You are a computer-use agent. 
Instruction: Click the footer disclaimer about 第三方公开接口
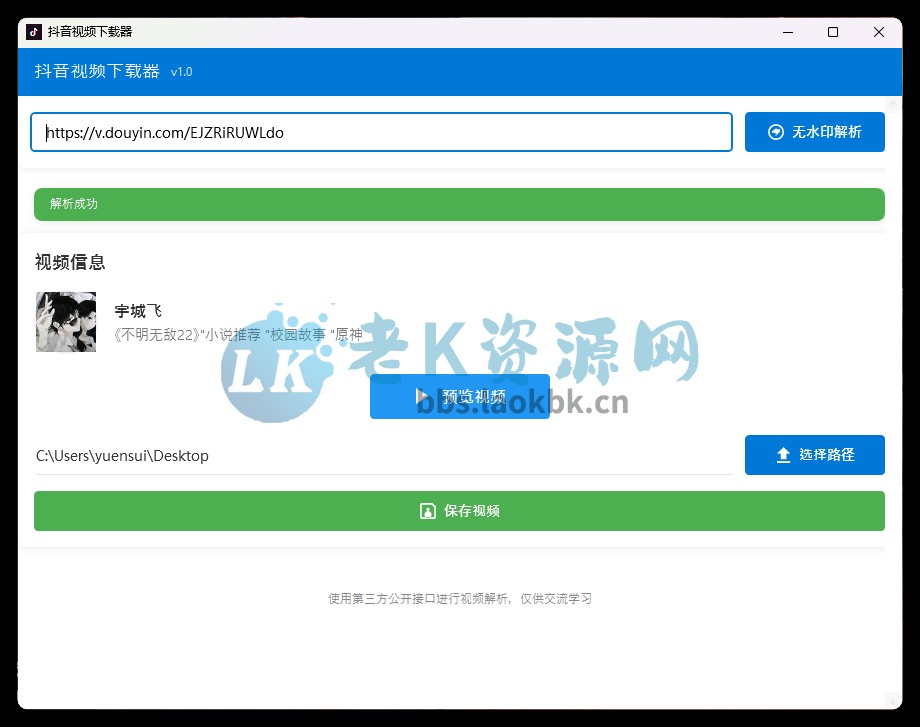[x=459, y=598]
